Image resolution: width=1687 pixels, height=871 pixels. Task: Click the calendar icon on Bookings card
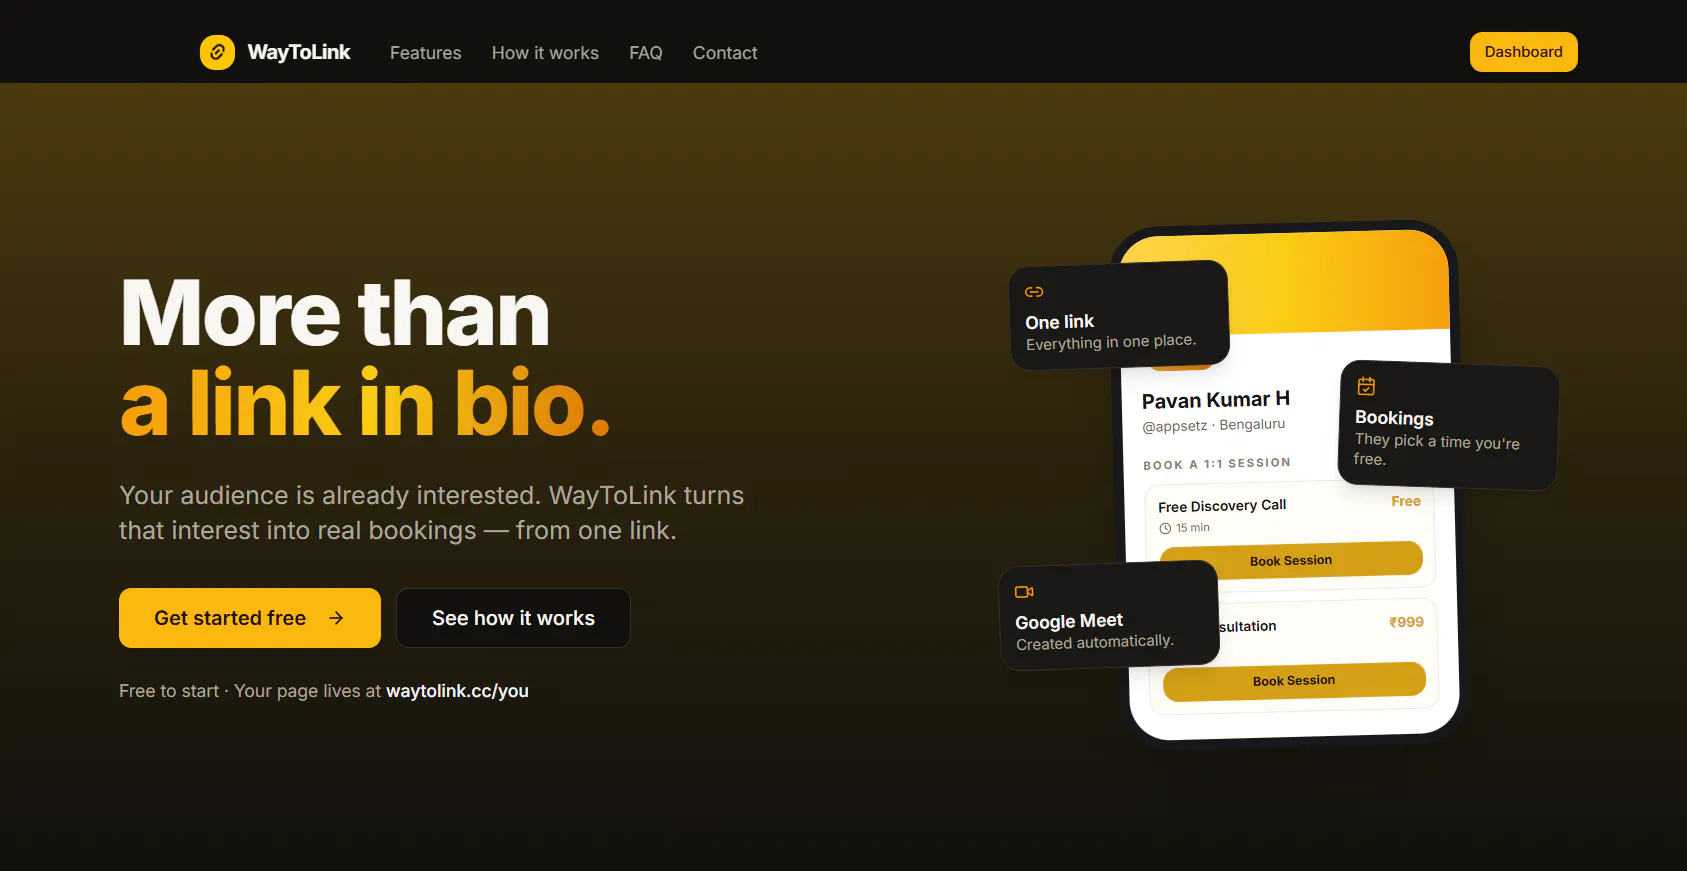click(x=1366, y=386)
